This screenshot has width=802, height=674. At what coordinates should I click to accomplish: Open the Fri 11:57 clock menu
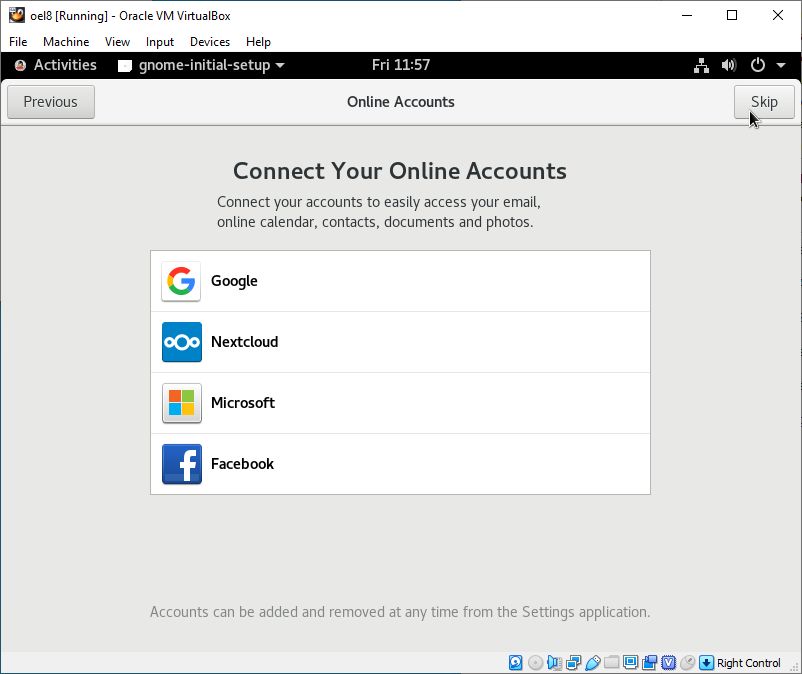[400, 65]
